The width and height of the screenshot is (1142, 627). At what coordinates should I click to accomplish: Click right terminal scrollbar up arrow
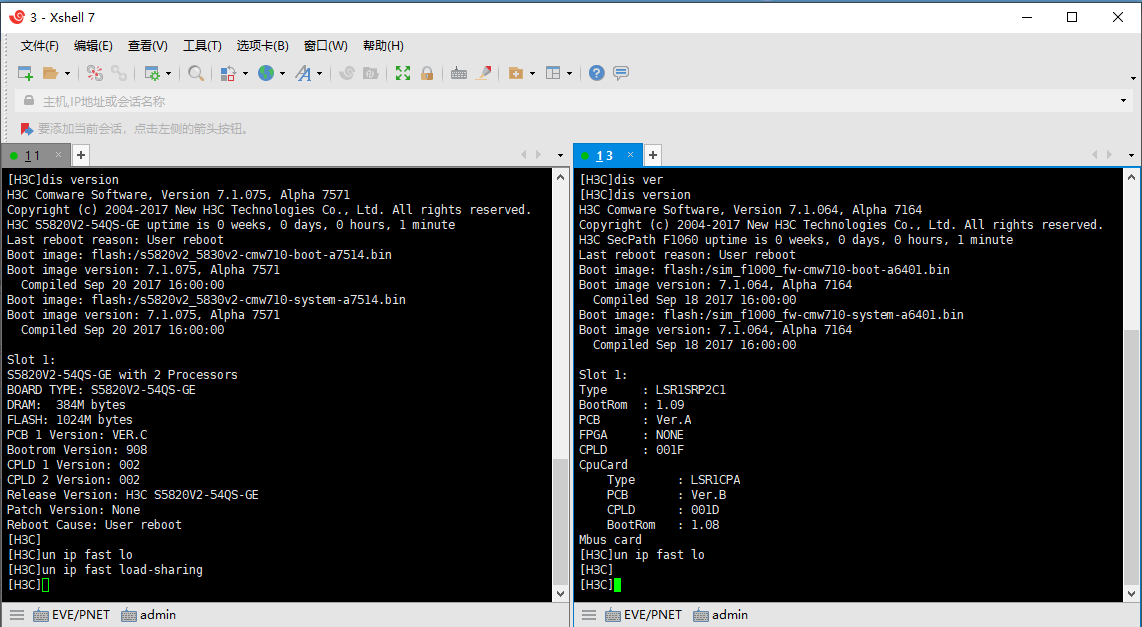pyautogui.click(x=1132, y=177)
